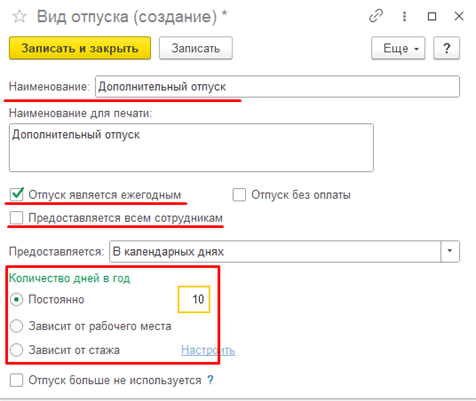Select Зависит от стажа radio button
This screenshot has width=476, height=401.
coord(16,350)
